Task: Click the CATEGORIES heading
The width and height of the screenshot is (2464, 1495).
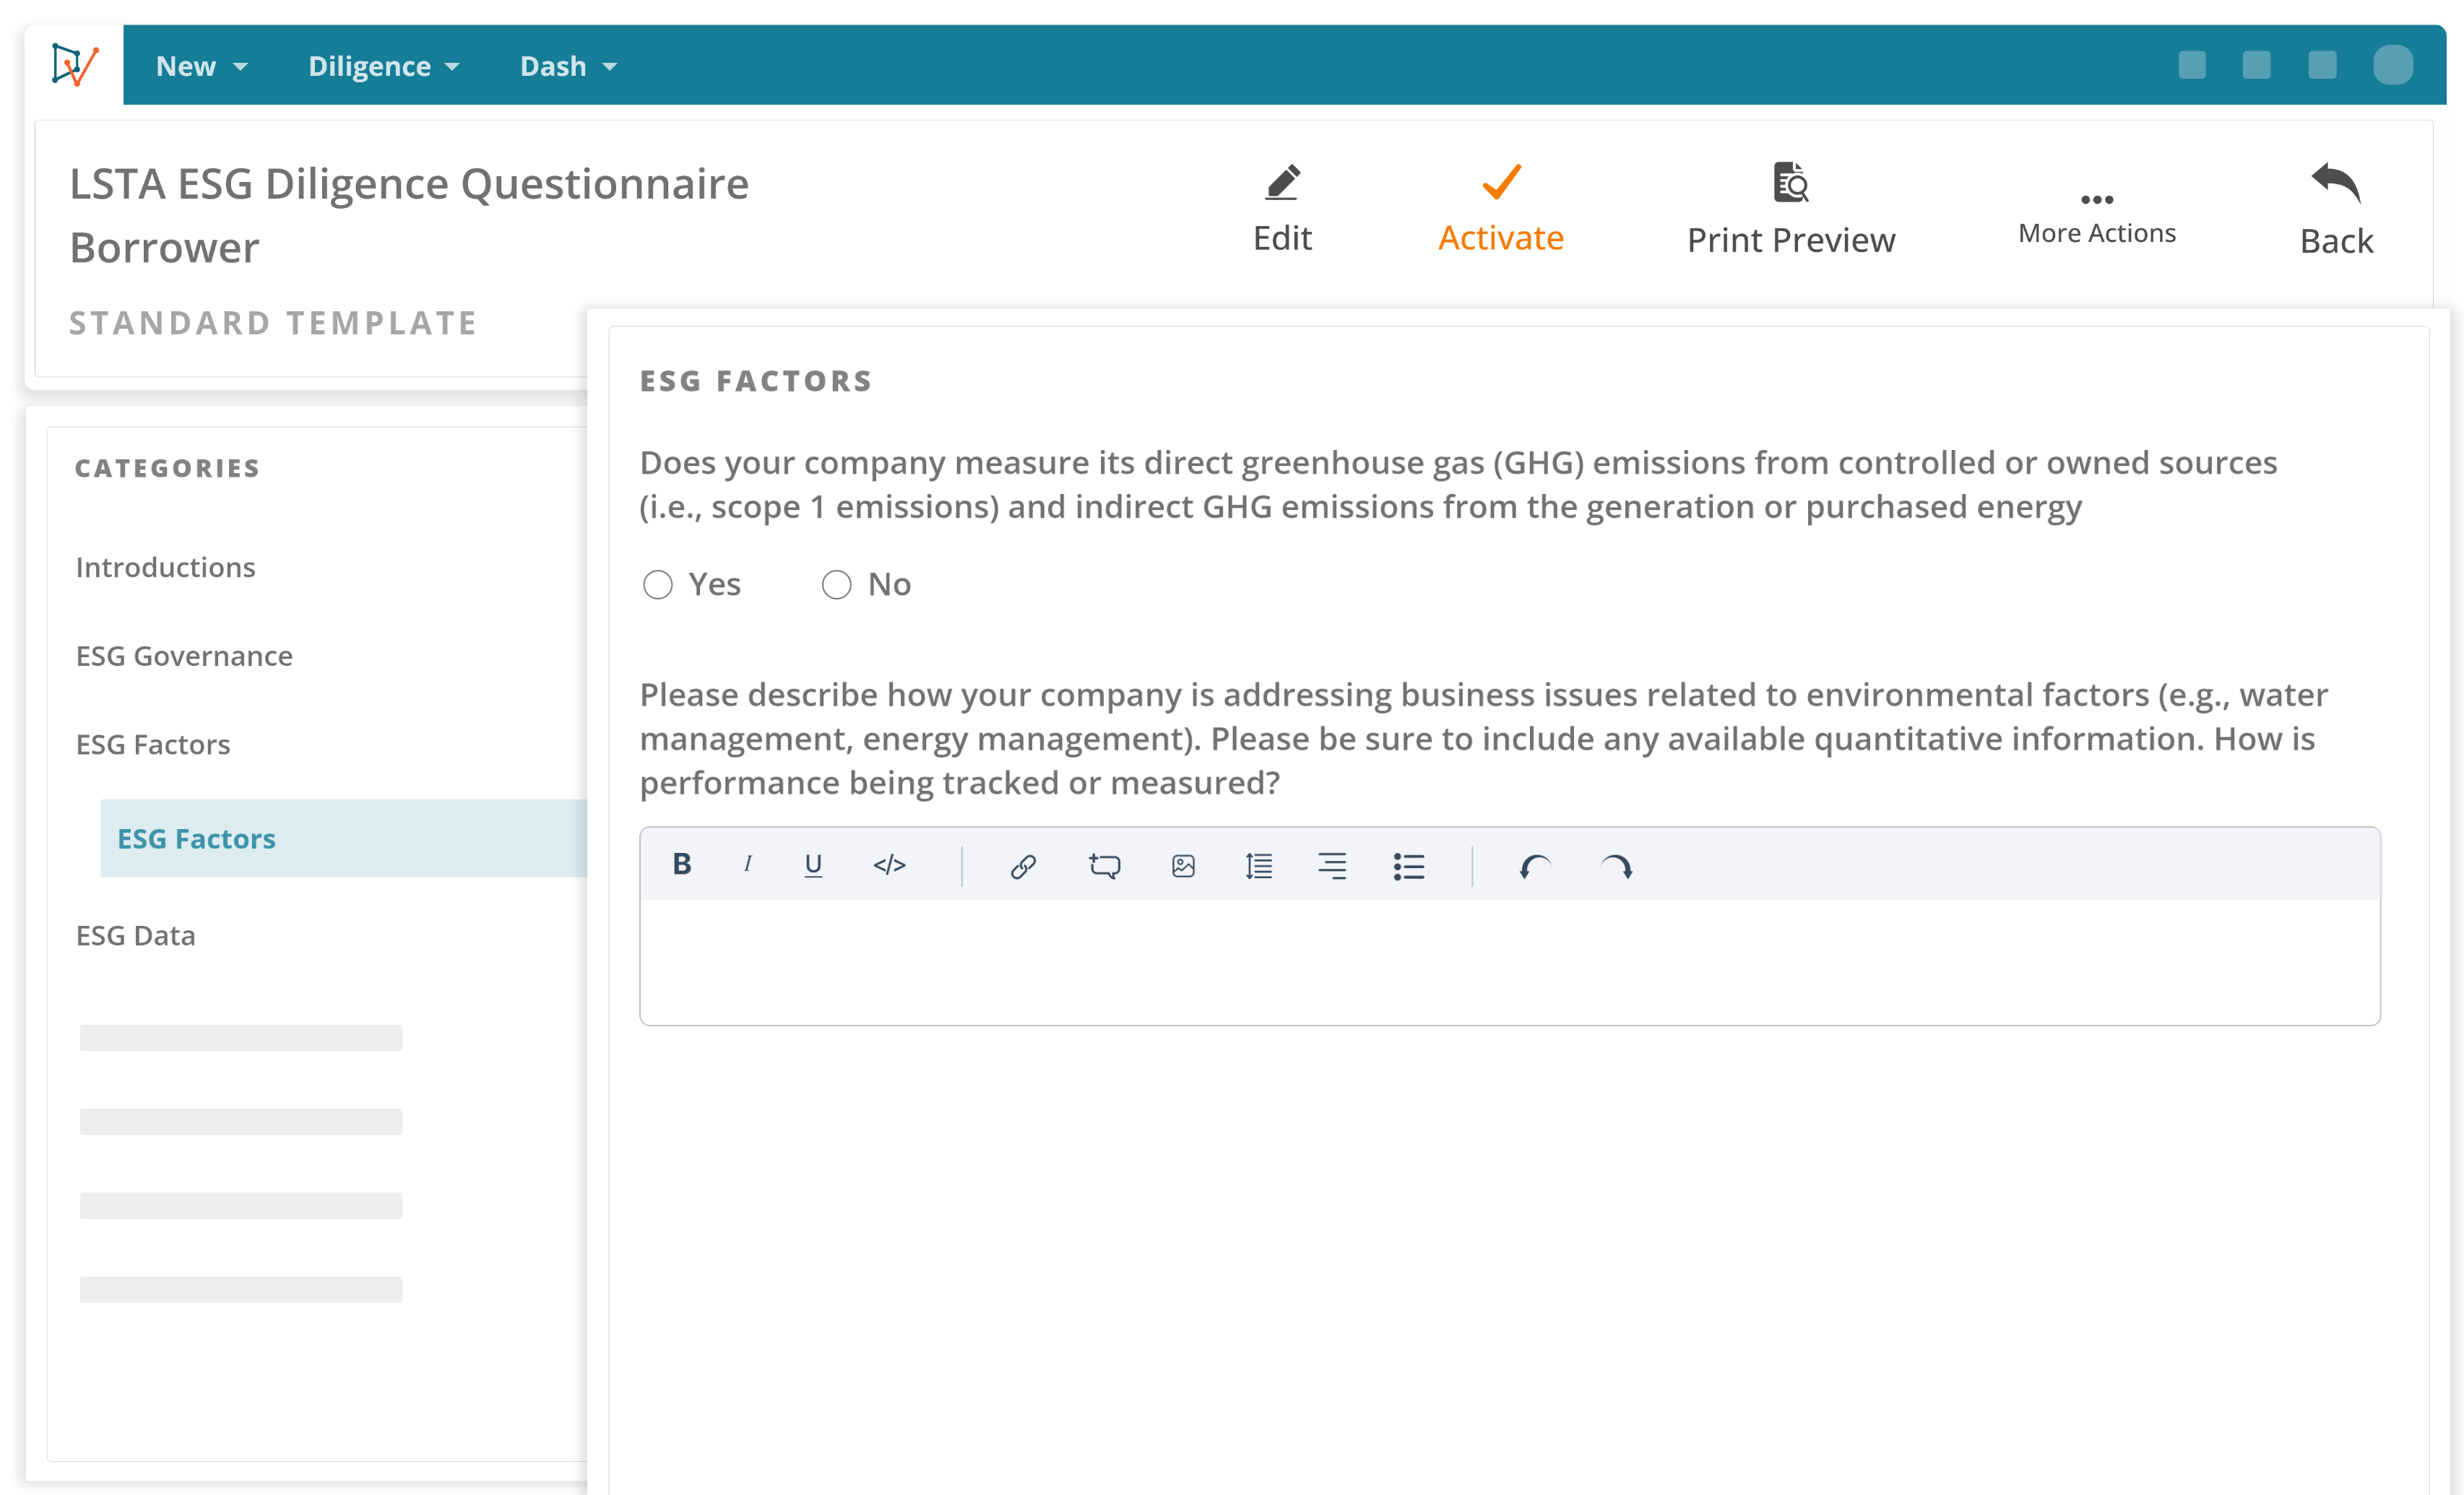Action: pyautogui.click(x=167, y=468)
